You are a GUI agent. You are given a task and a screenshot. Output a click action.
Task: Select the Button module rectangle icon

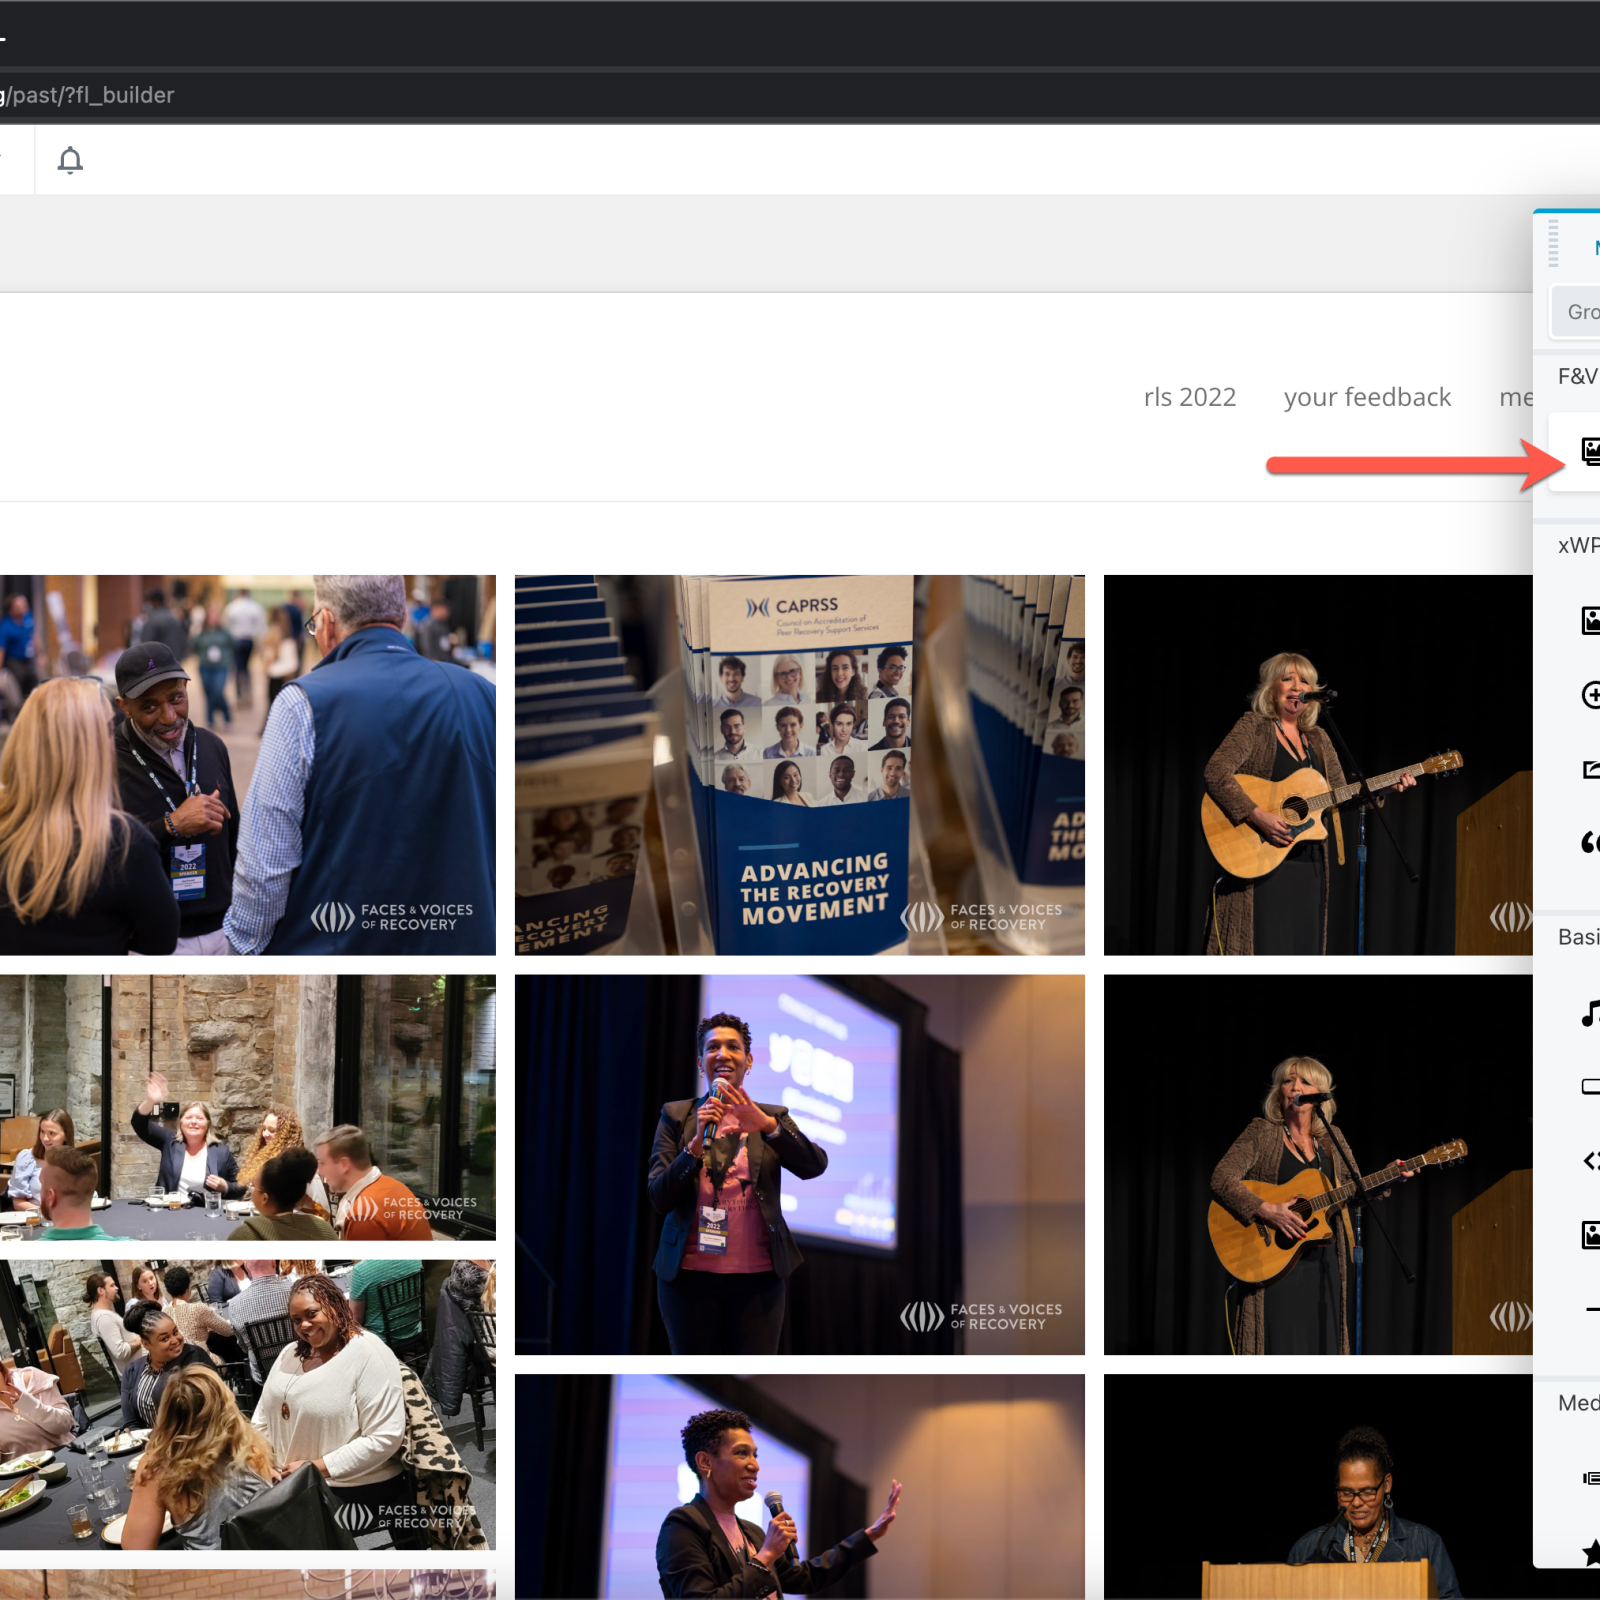(1590, 1086)
